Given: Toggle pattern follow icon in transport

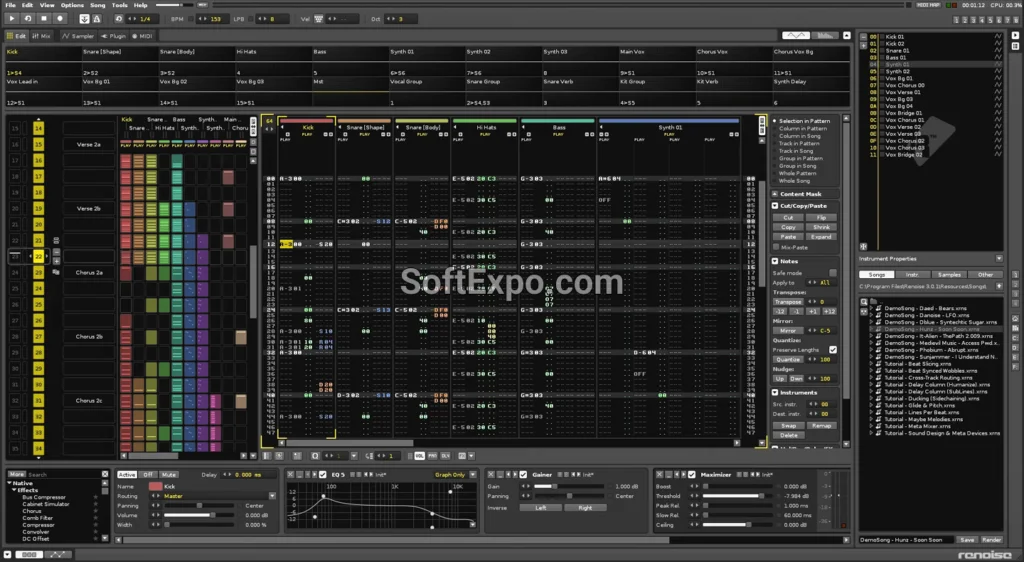Looking at the screenshot, I should point(85,19).
